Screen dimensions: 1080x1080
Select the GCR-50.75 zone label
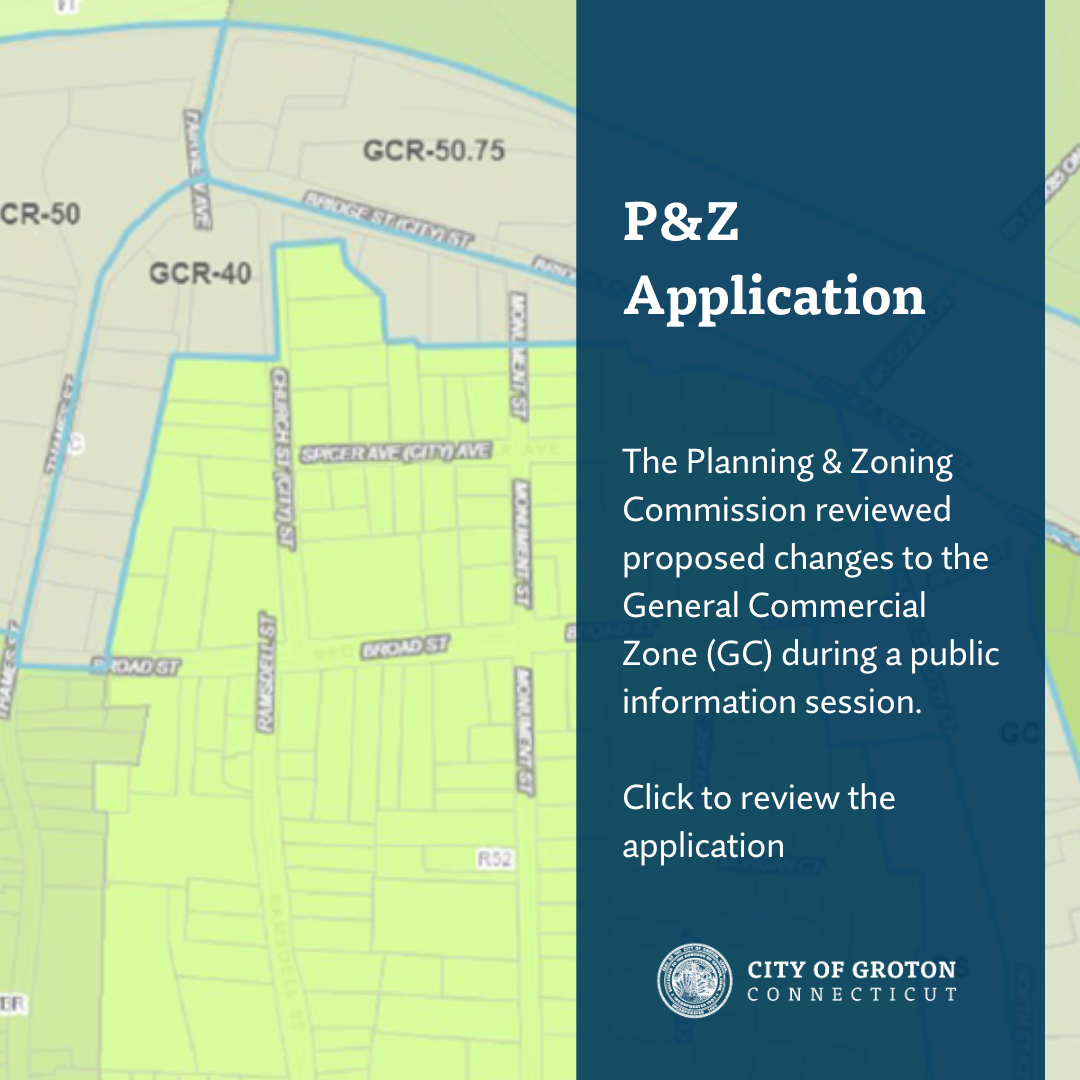pos(434,151)
